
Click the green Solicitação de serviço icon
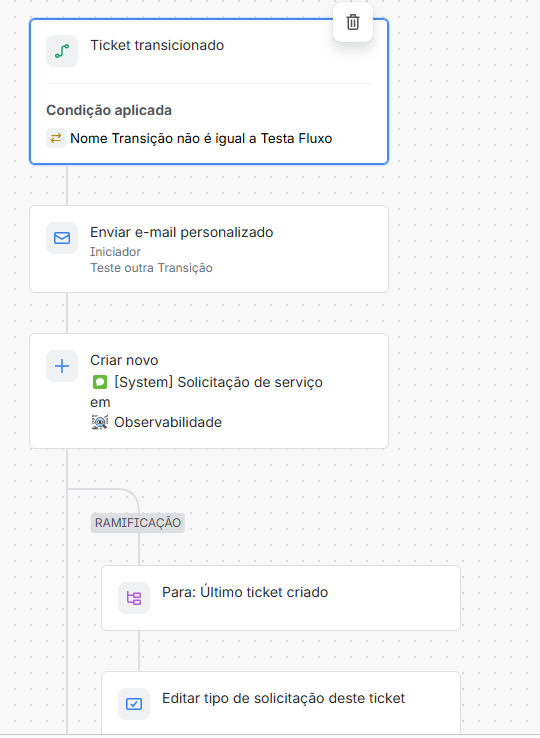(x=100, y=382)
